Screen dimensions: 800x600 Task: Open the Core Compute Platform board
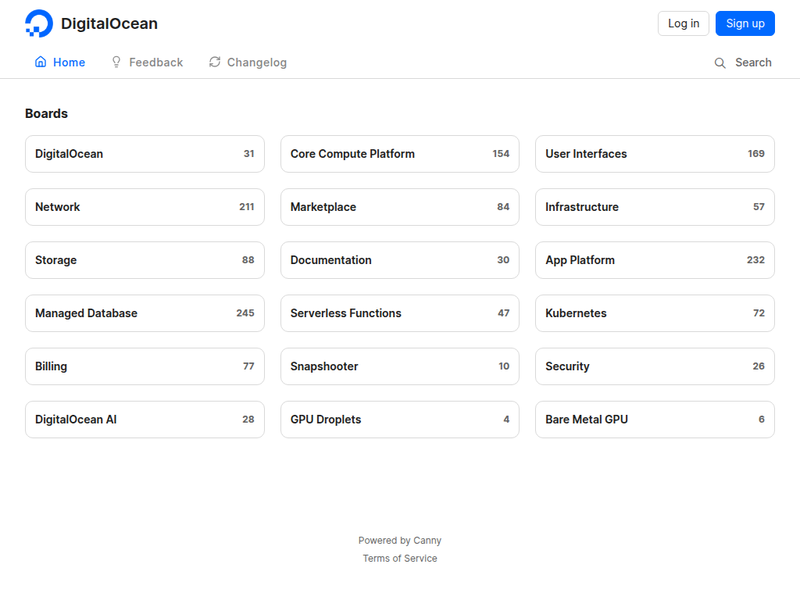(x=400, y=154)
